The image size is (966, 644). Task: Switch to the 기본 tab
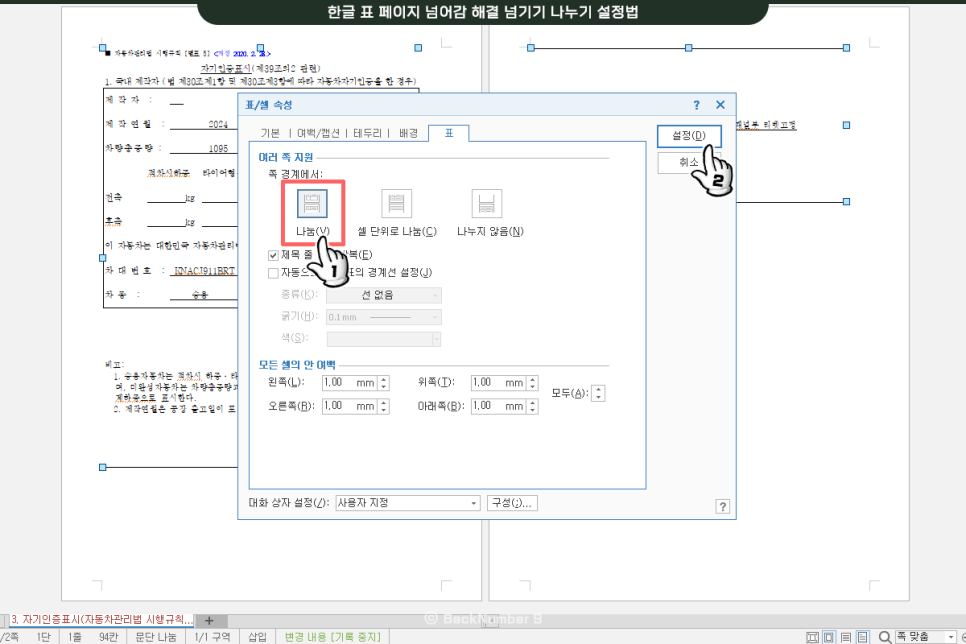270,133
